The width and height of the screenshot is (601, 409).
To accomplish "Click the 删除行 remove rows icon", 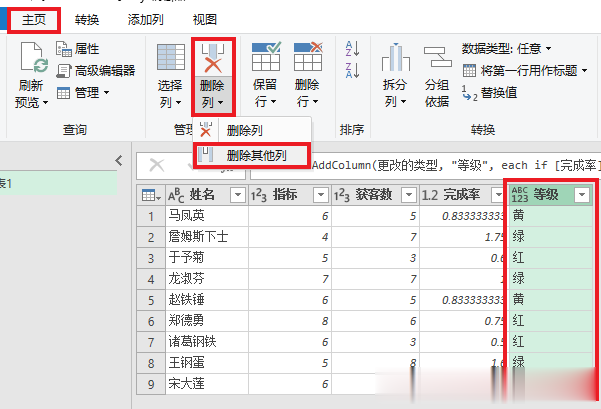I will coord(308,57).
